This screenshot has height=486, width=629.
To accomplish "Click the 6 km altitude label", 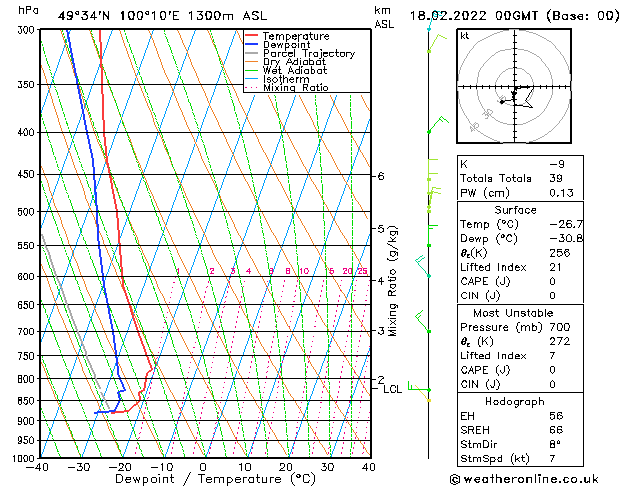I will coord(381,176).
